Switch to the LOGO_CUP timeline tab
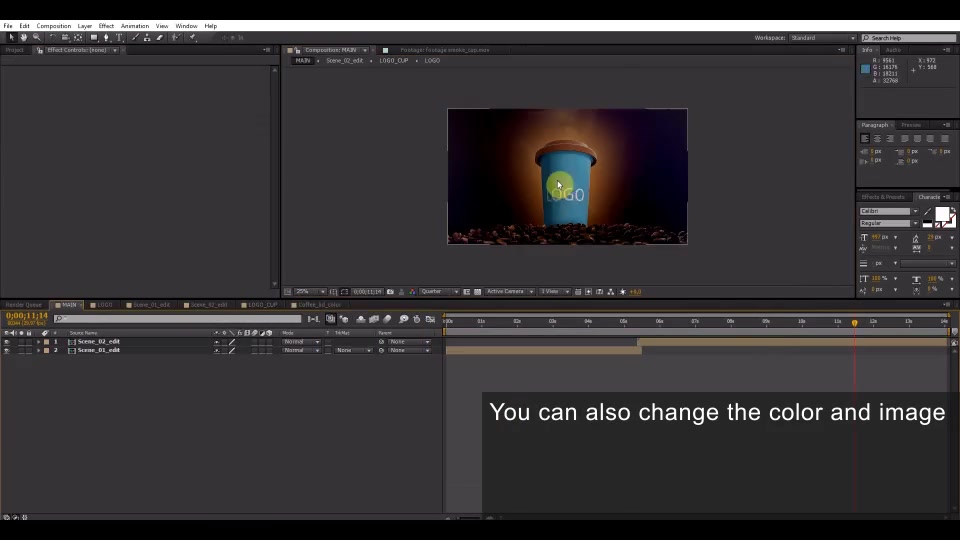The image size is (960, 540). point(263,305)
